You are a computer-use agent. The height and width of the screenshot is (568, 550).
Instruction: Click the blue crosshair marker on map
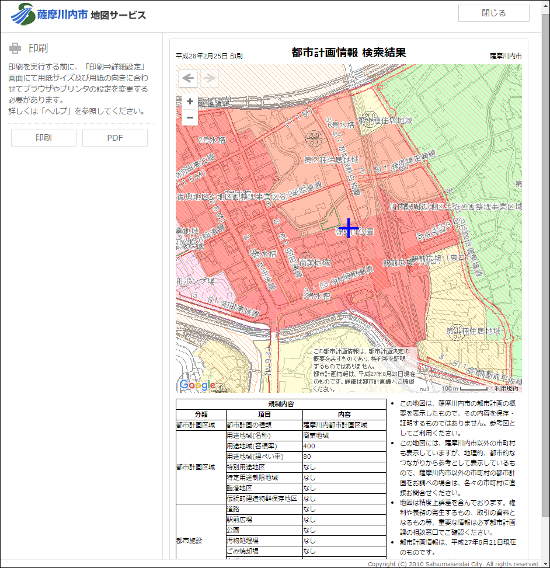(x=349, y=228)
